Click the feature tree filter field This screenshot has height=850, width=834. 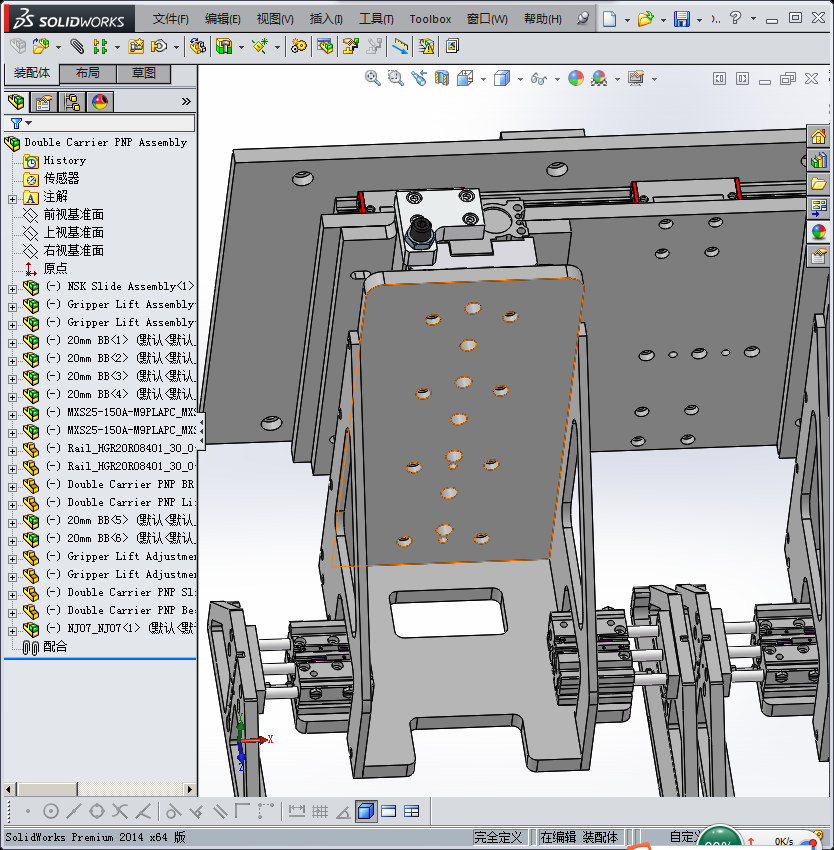pyautogui.click(x=100, y=123)
